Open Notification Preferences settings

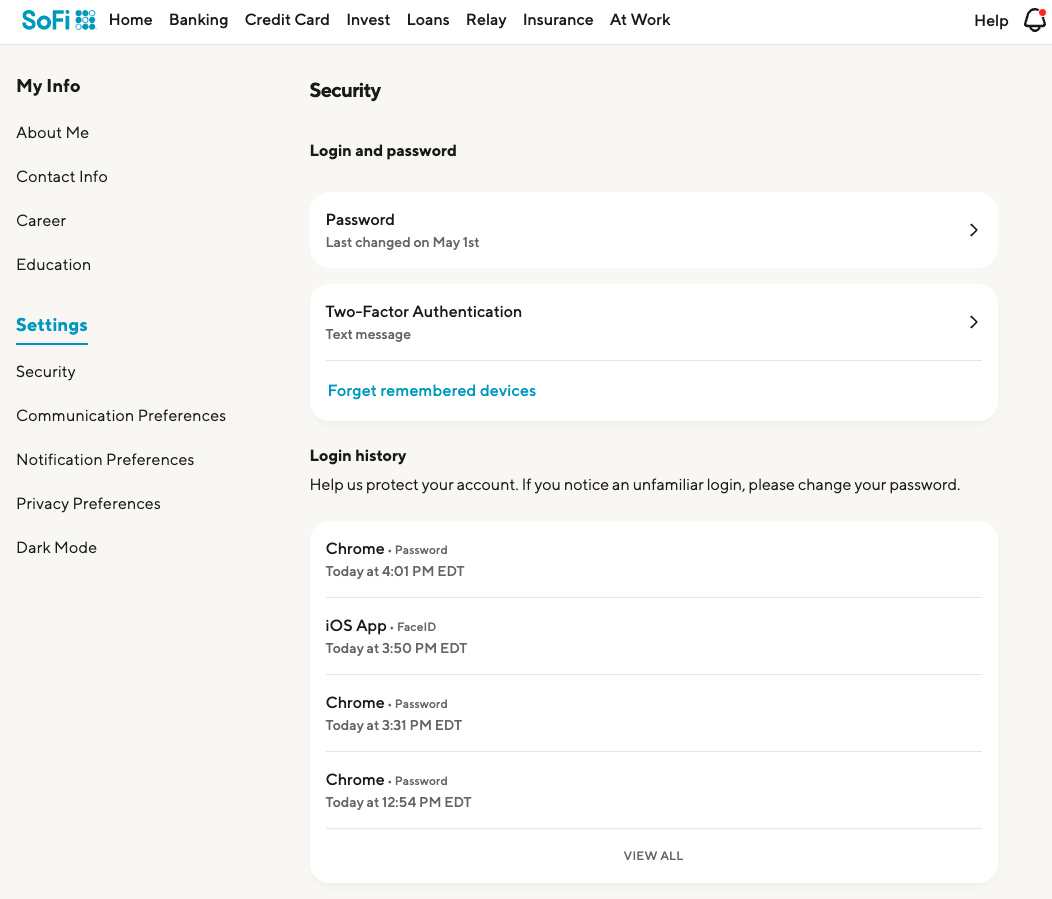(105, 460)
